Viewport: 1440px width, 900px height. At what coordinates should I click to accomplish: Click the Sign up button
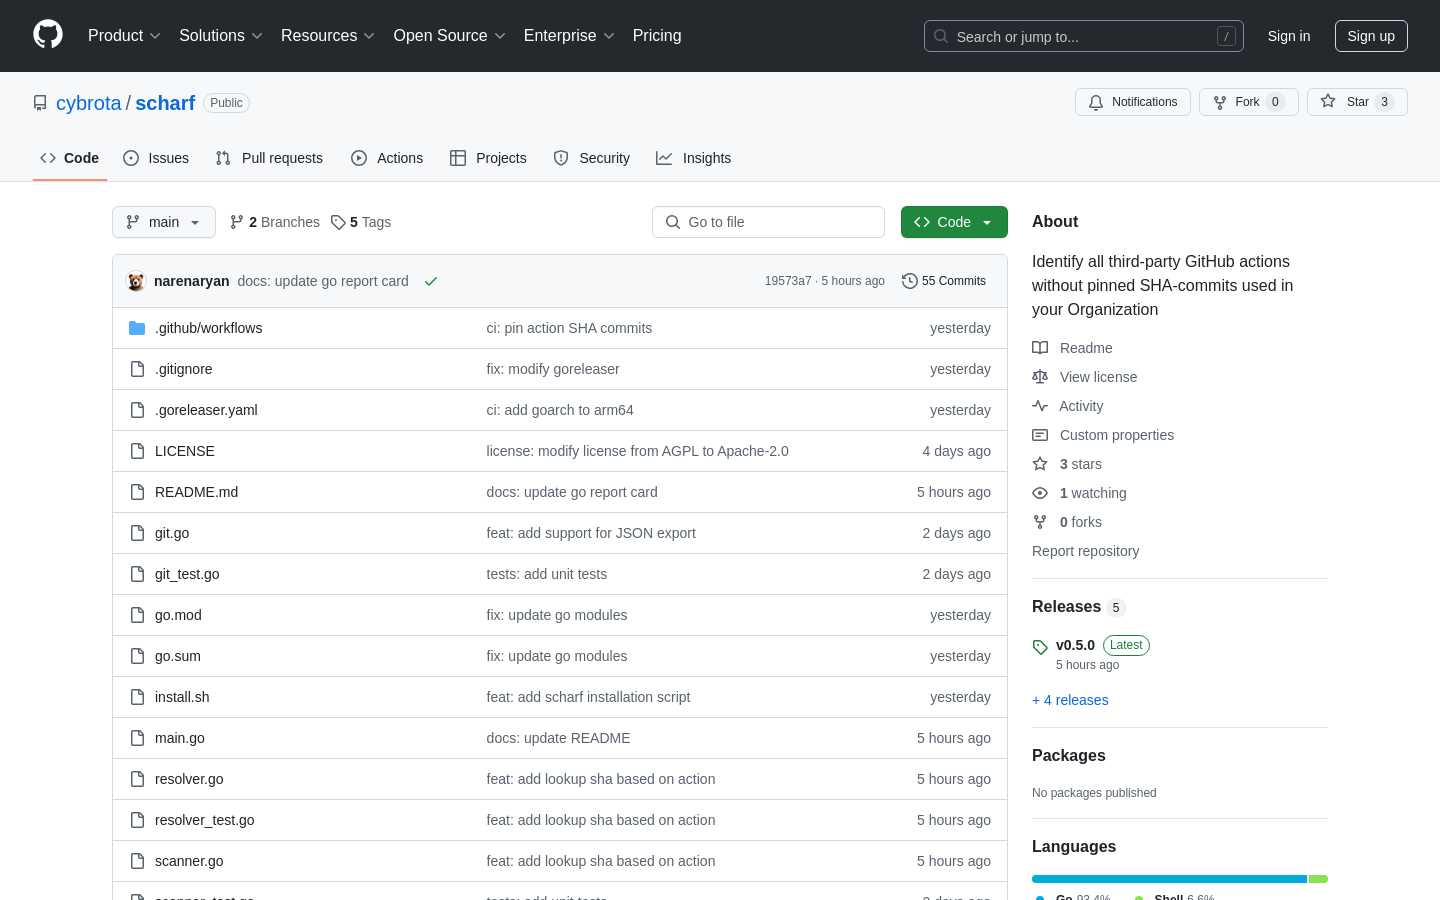[1371, 36]
